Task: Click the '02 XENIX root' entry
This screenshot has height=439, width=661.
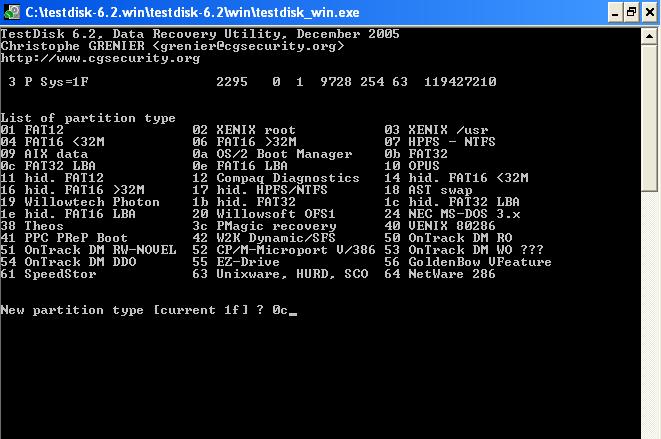Action: [244, 130]
